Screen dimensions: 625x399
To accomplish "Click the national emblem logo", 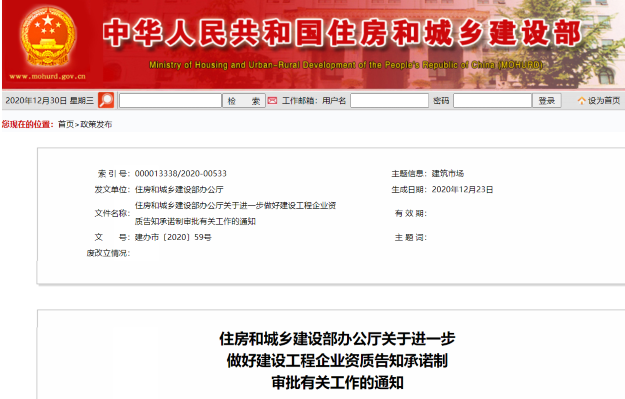I will [48, 37].
